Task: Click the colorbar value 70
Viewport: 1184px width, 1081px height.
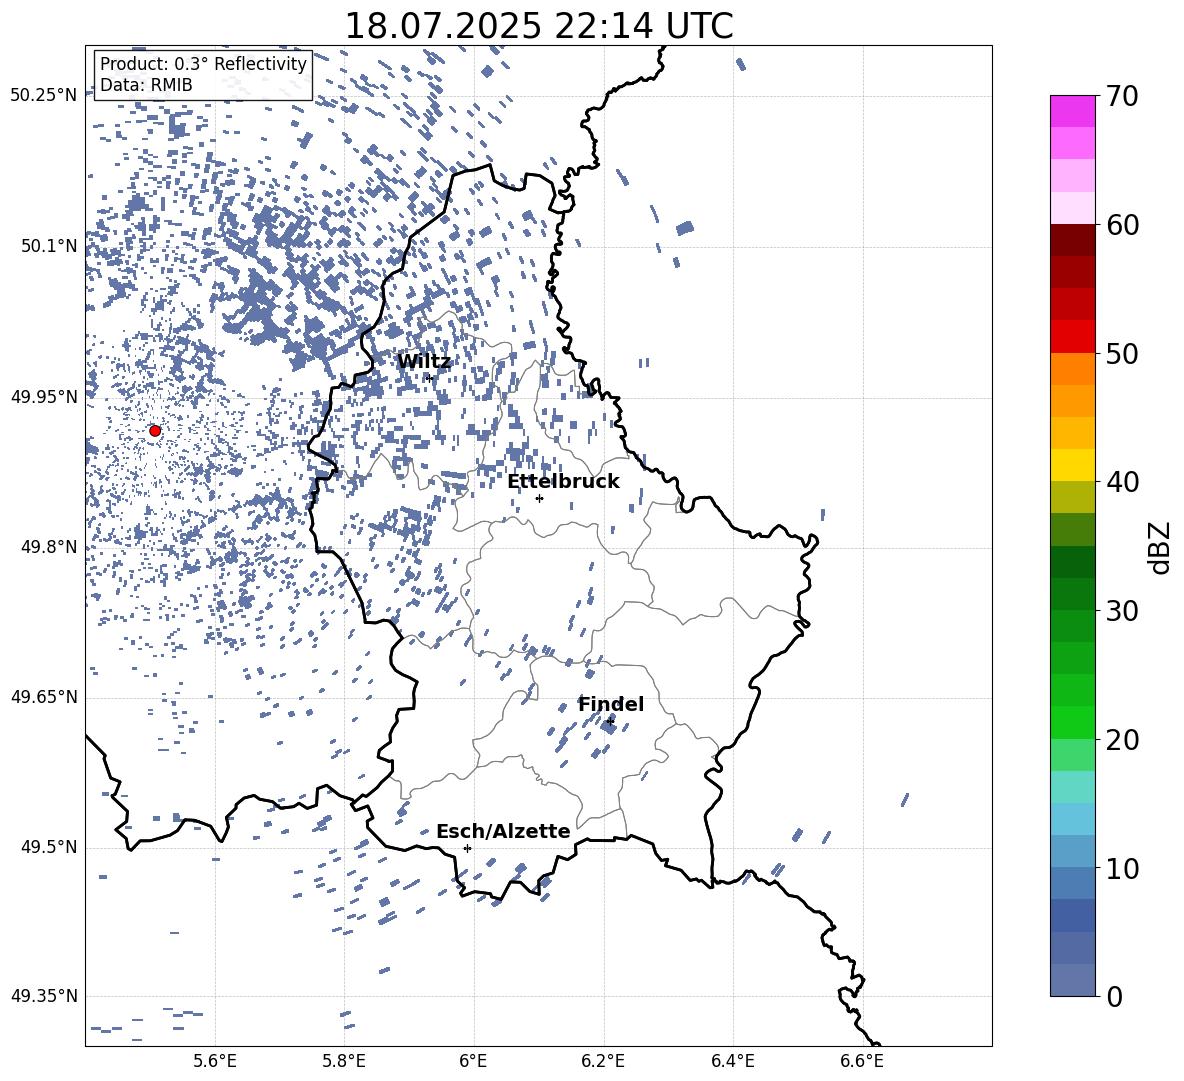Action: tap(1123, 96)
